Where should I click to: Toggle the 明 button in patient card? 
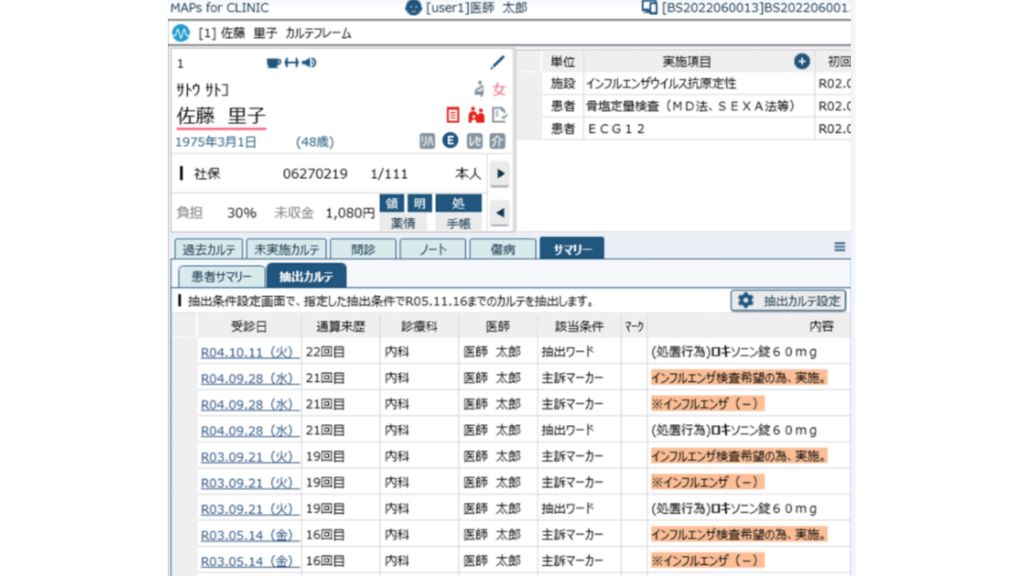coord(419,203)
